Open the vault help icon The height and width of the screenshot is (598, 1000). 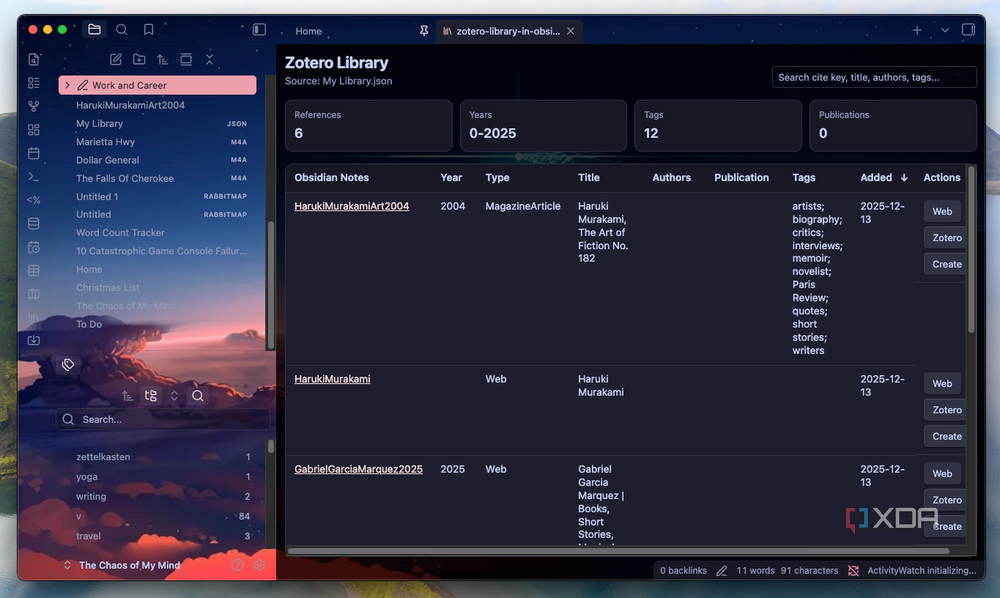pyautogui.click(x=237, y=565)
